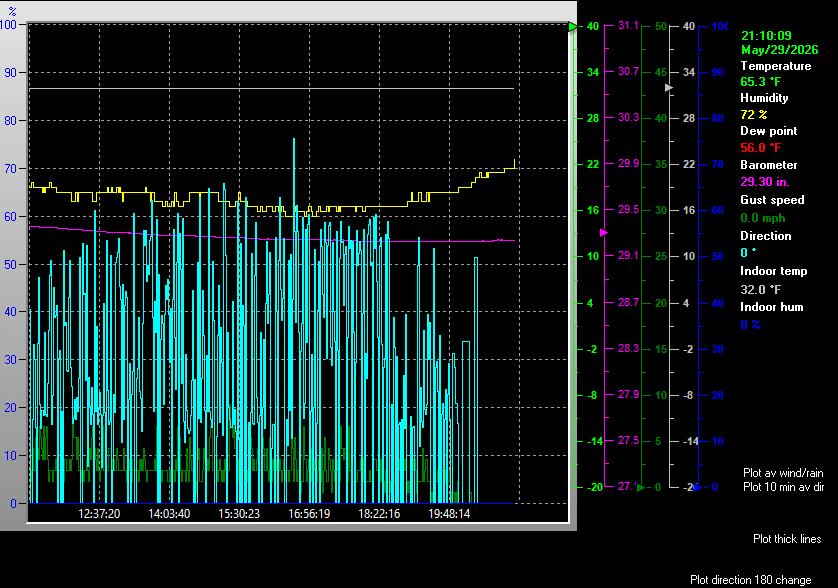Click the 21:10:09 clock readout
This screenshot has height=588, width=838.
click(x=766, y=36)
